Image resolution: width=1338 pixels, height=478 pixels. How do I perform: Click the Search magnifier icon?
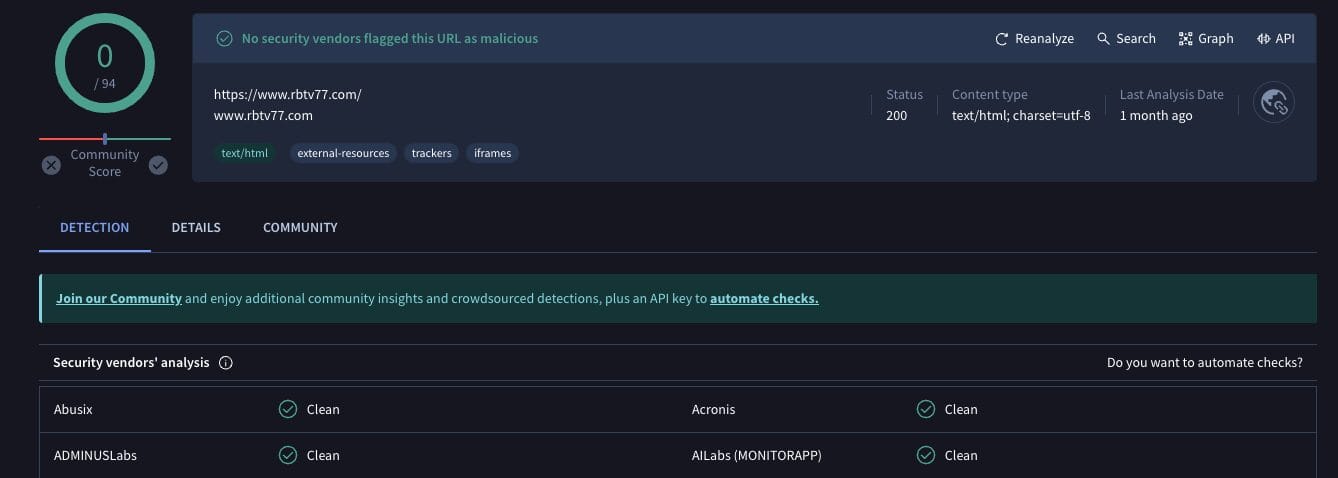tap(1103, 39)
